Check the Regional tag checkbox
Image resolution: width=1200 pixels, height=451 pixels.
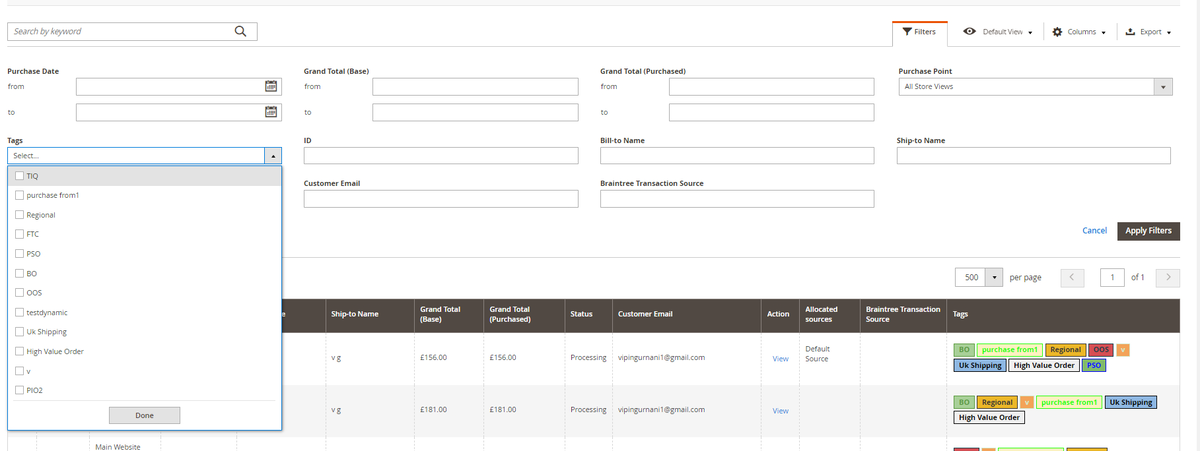[x=20, y=215]
